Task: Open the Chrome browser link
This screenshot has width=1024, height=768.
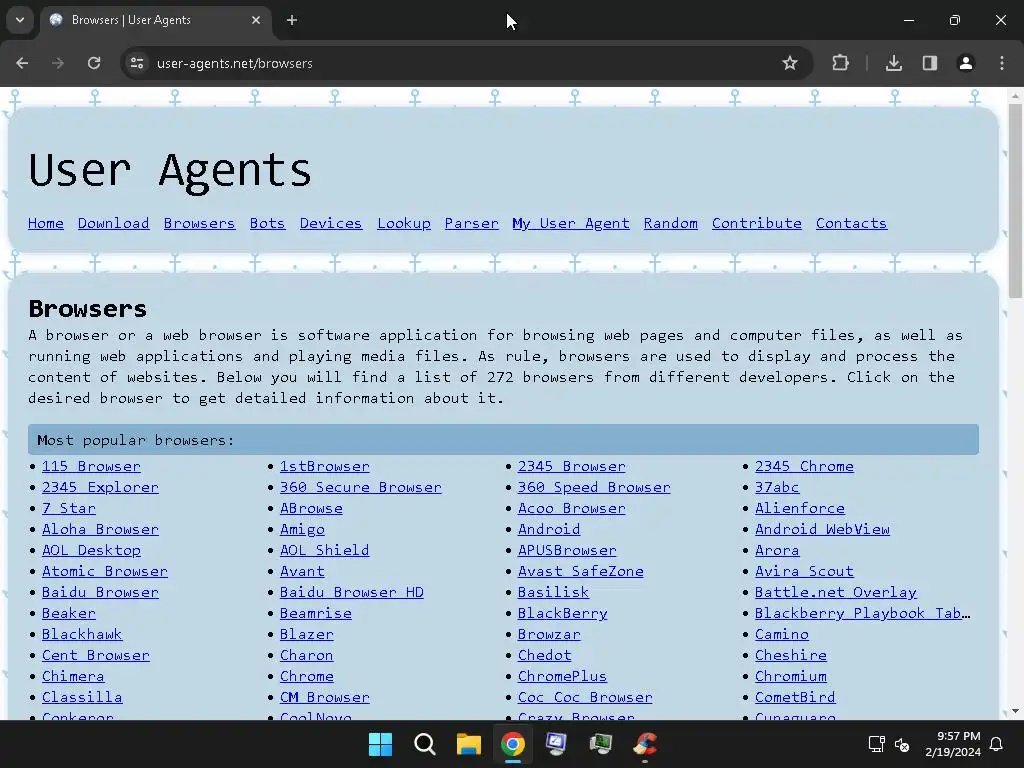Action: [x=307, y=676]
